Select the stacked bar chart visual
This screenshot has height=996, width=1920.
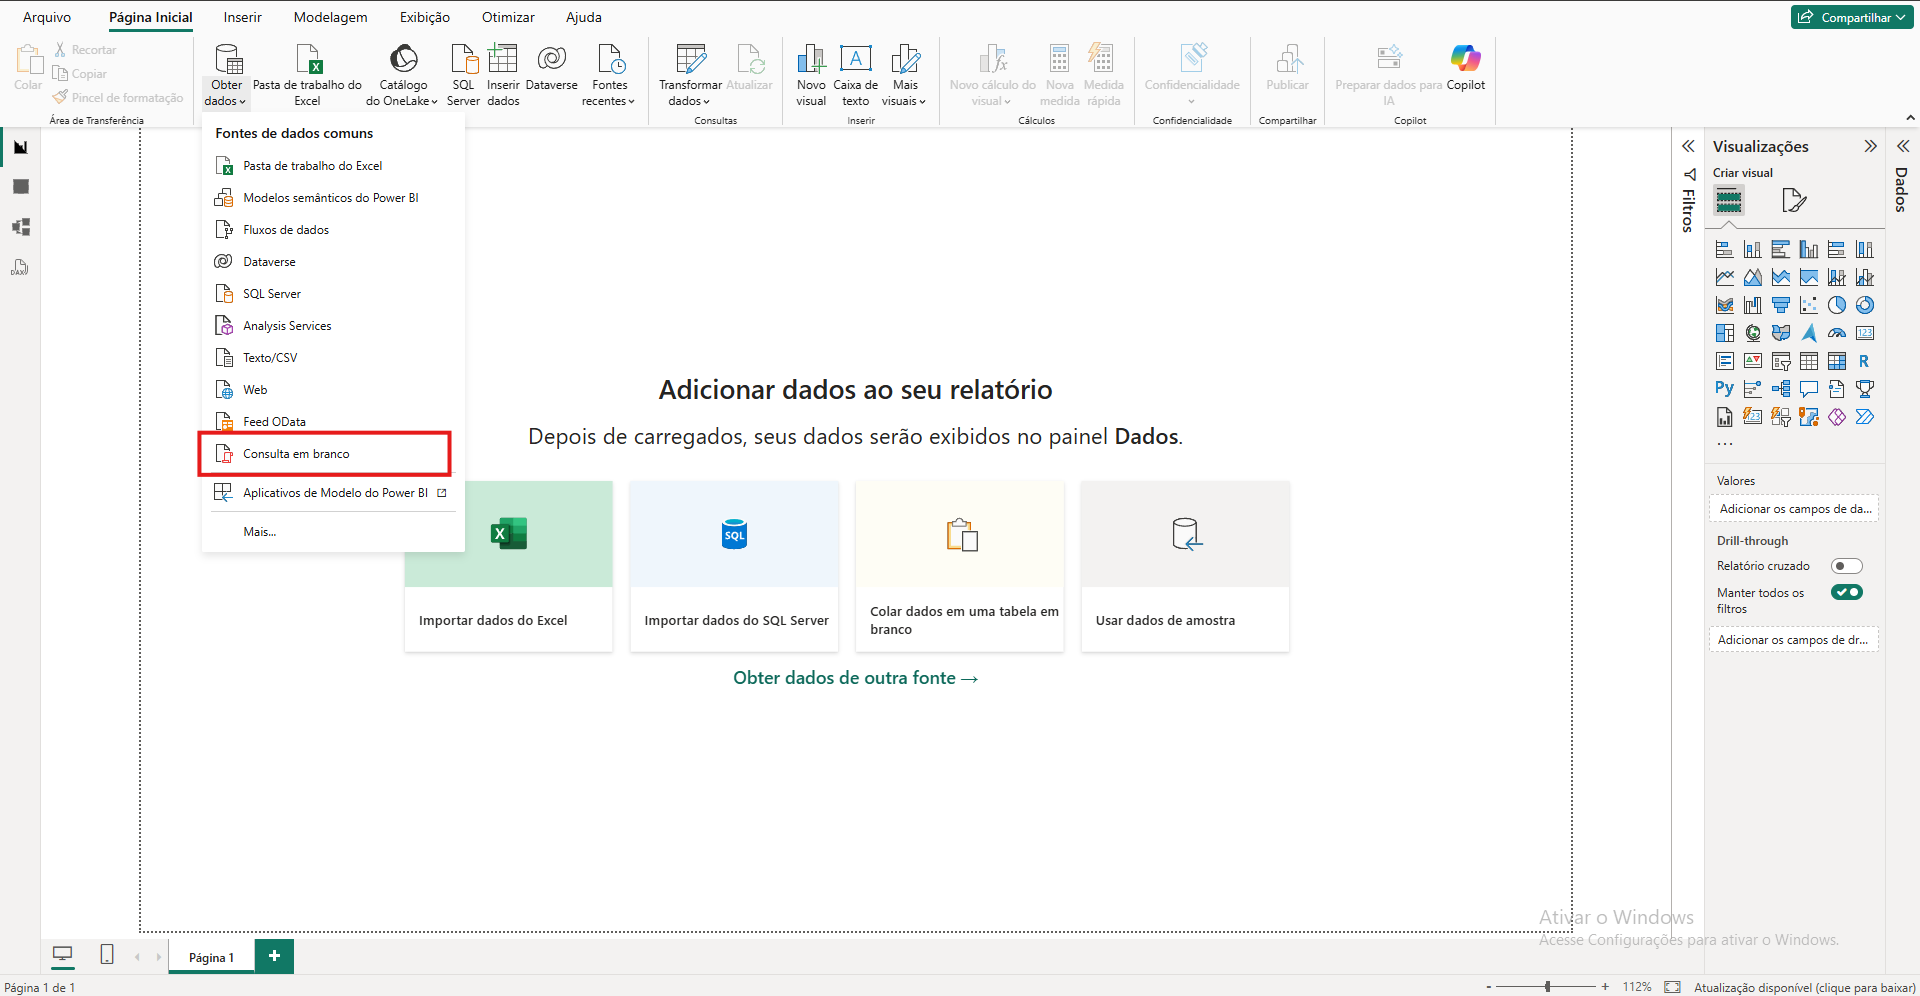click(1725, 249)
